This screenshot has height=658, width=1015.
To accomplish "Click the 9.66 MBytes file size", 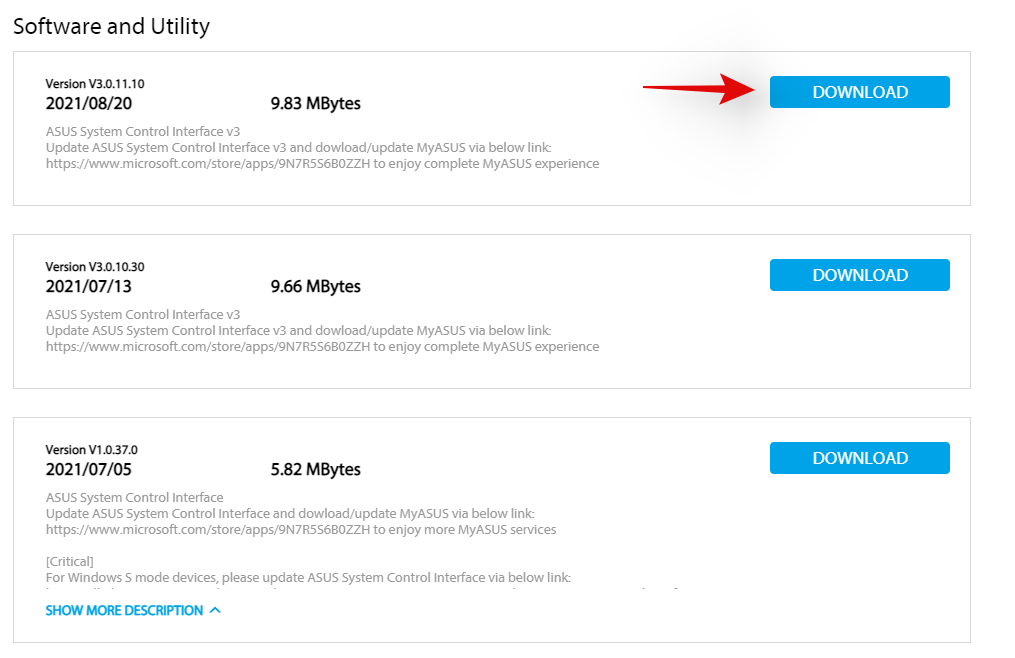I will coord(315,286).
